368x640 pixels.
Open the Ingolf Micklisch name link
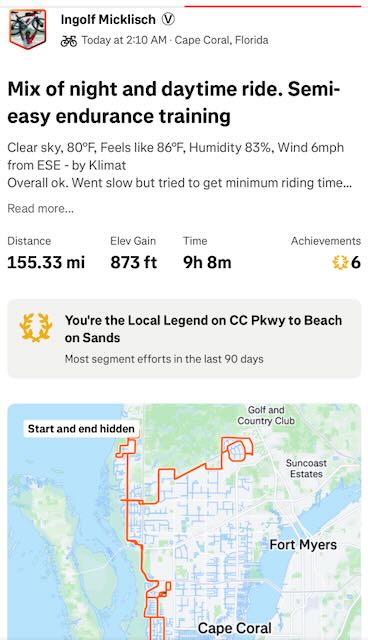coord(108,19)
